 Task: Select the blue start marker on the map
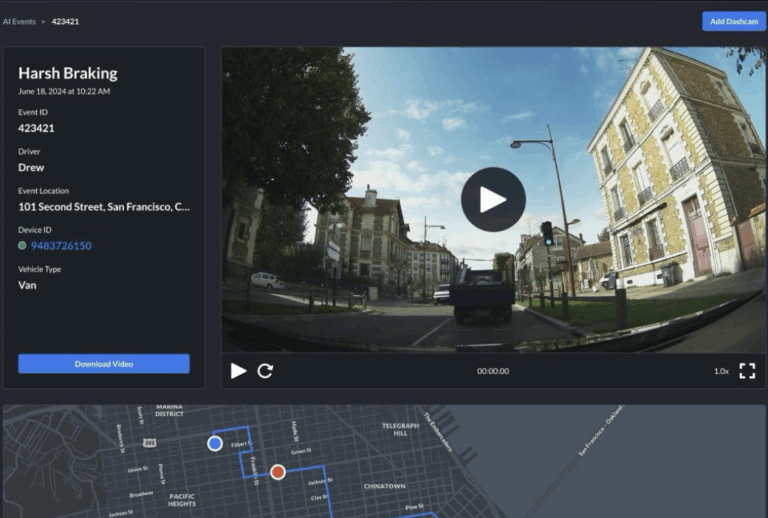click(214, 443)
